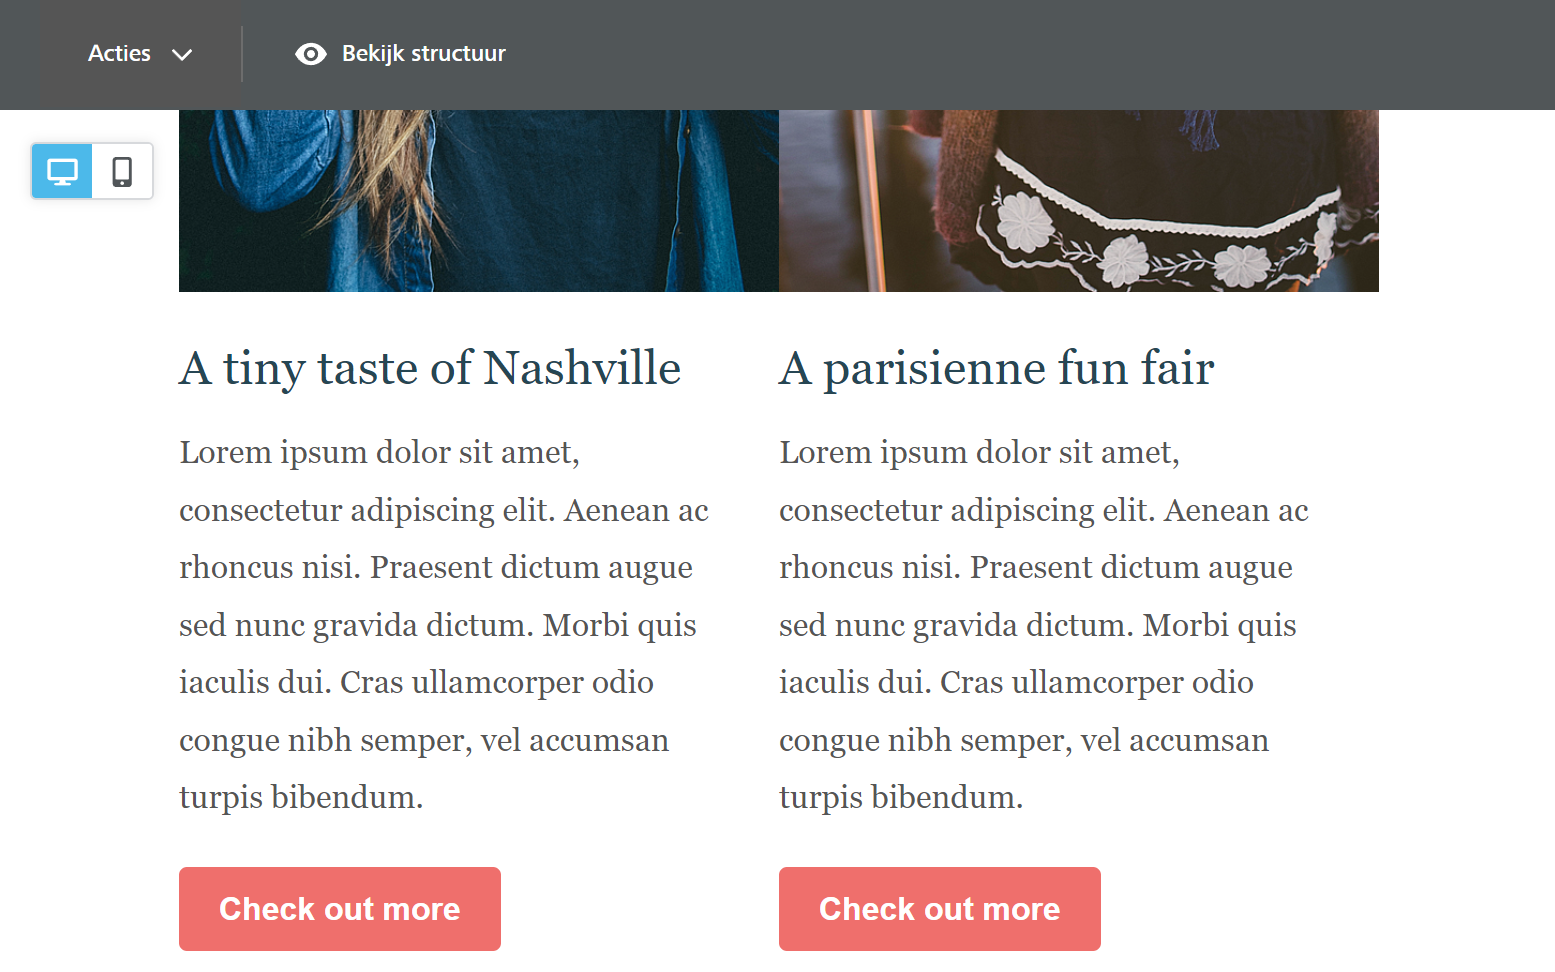Image resolution: width=1555 pixels, height=972 pixels.
Task: Switch to mobile phone preview
Action: (x=122, y=171)
